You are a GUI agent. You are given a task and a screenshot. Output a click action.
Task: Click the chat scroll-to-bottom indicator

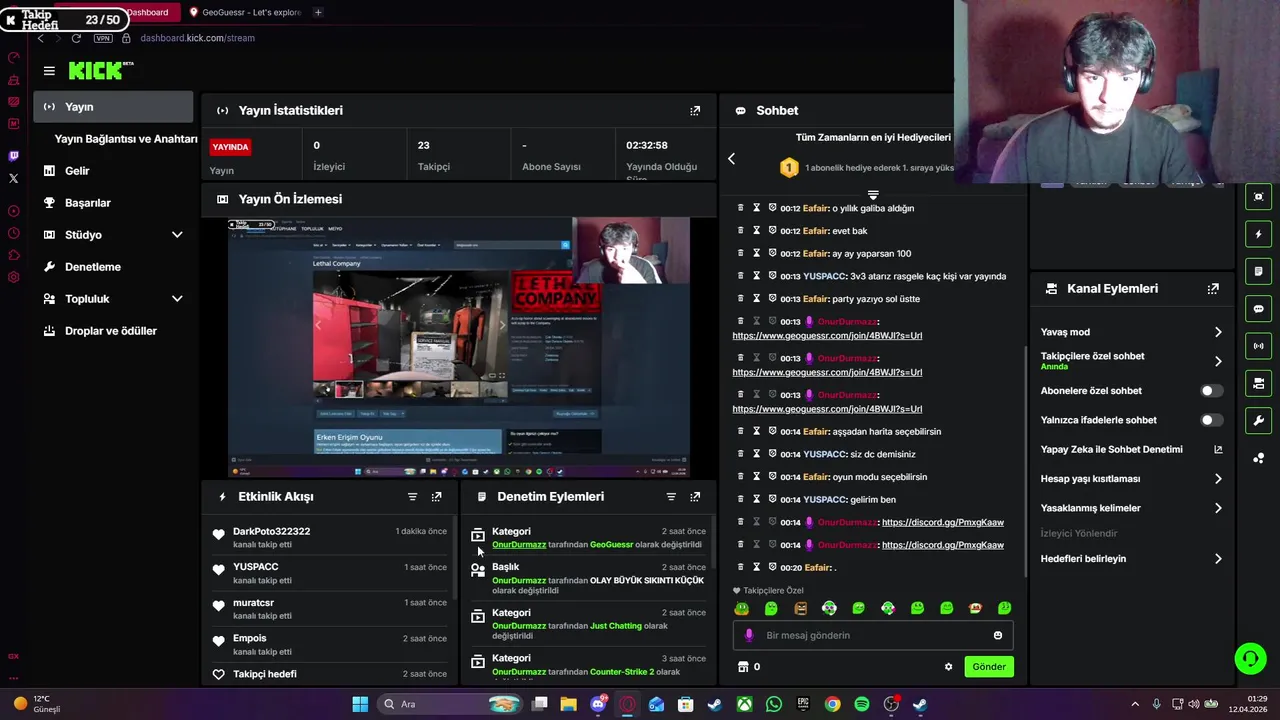point(873,195)
